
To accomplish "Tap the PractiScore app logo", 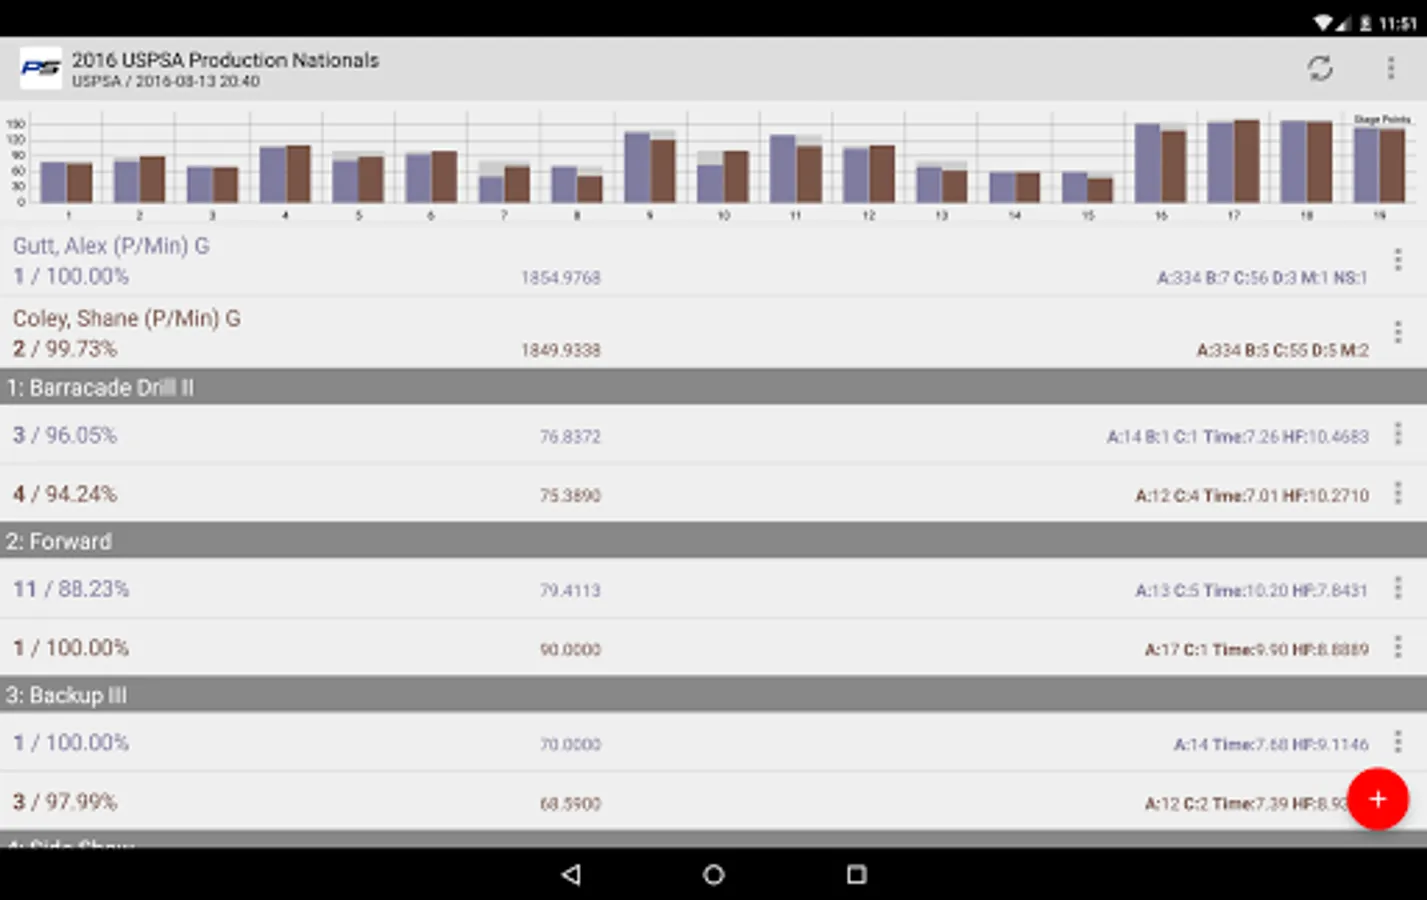I will pyautogui.click(x=41, y=68).
